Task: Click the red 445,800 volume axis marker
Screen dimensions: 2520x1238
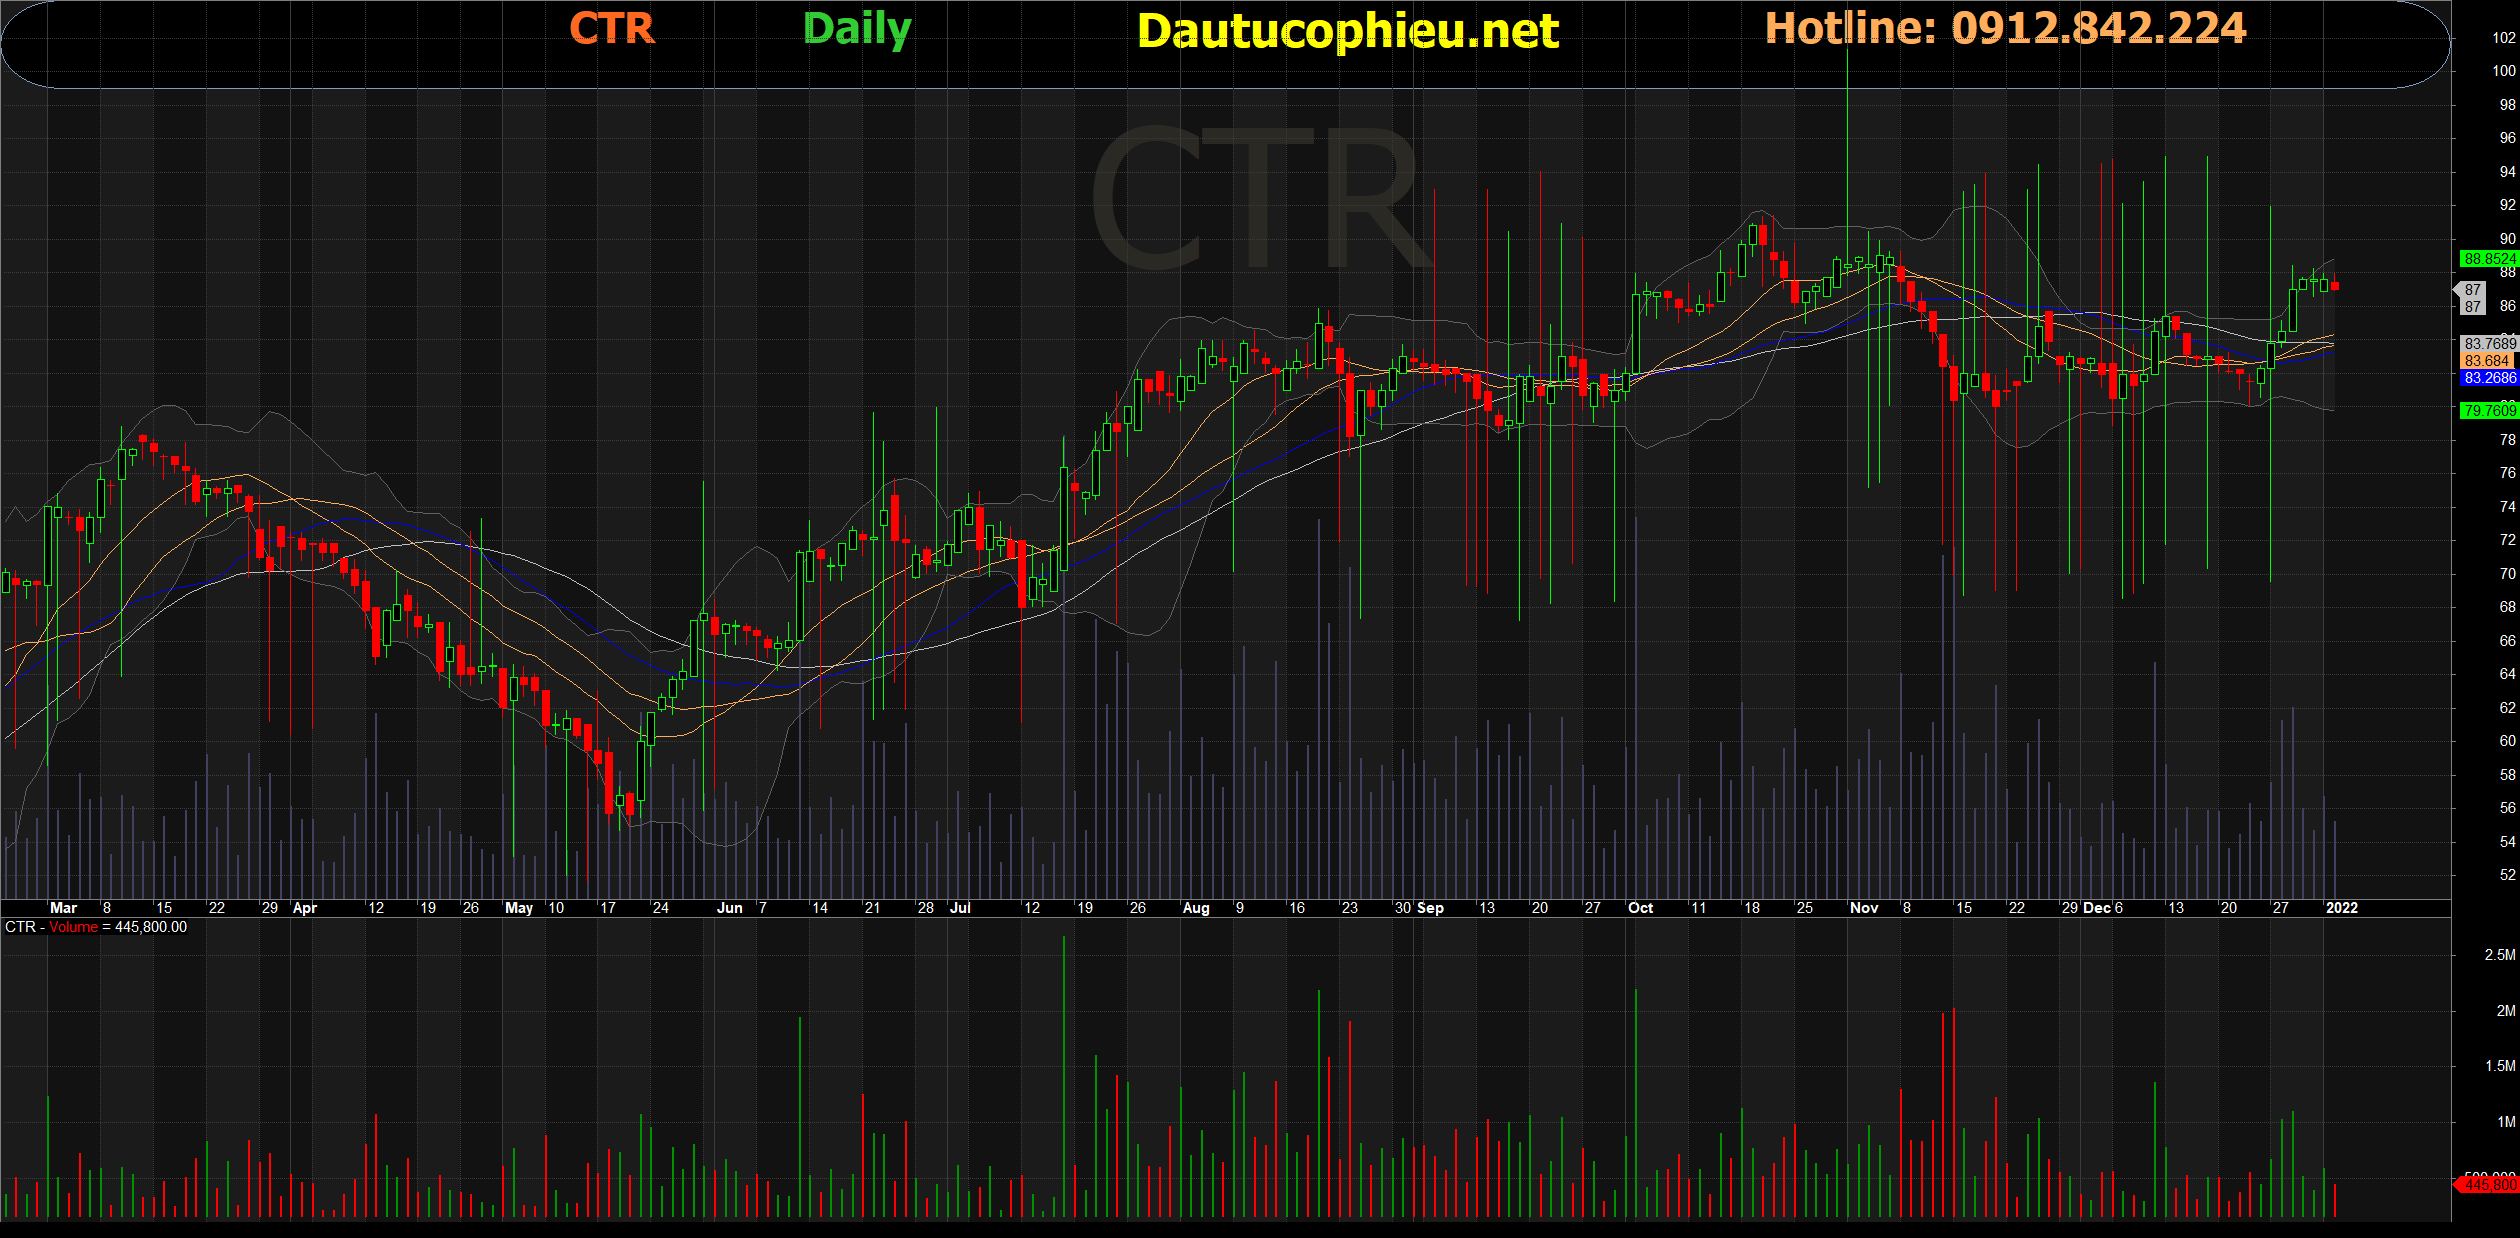Action: 2488,1185
